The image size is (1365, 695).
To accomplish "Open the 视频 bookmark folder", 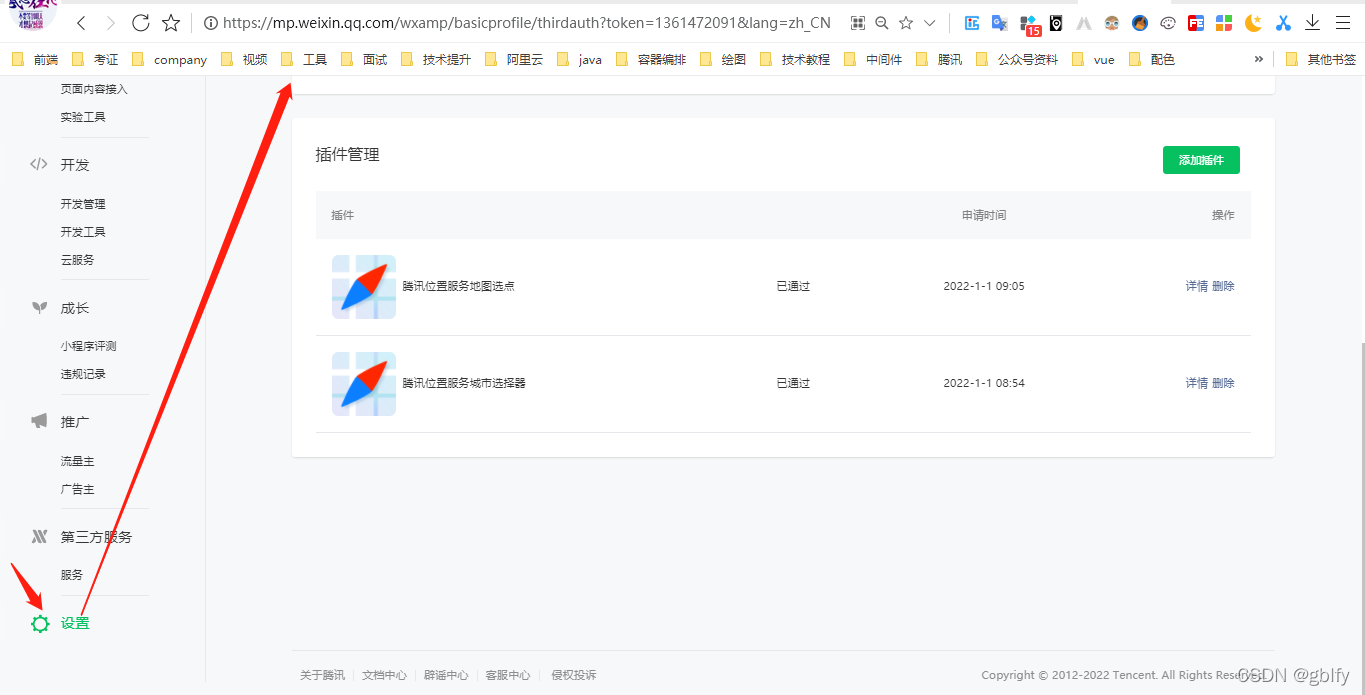I will pyautogui.click(x=244, y=59).
